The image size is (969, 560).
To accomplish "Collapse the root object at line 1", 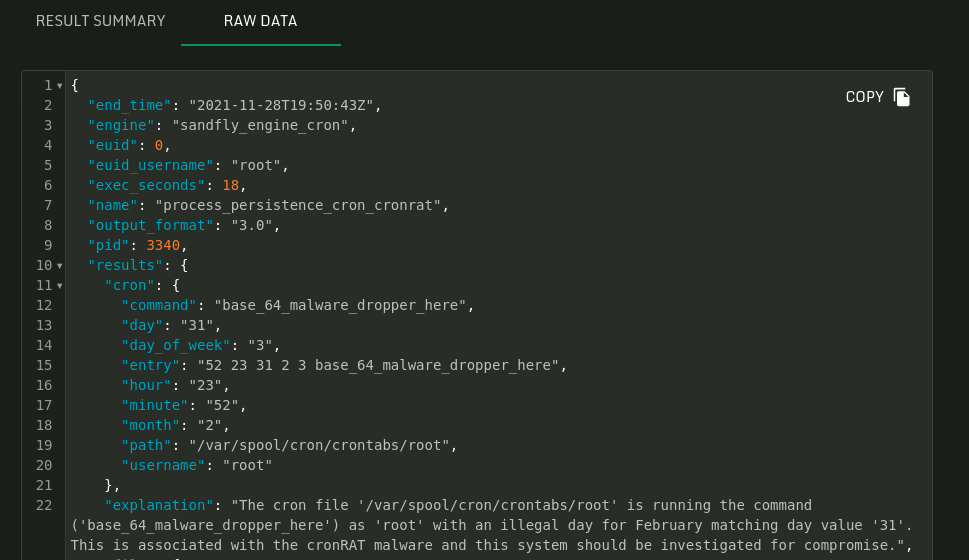I will [60, 86].
